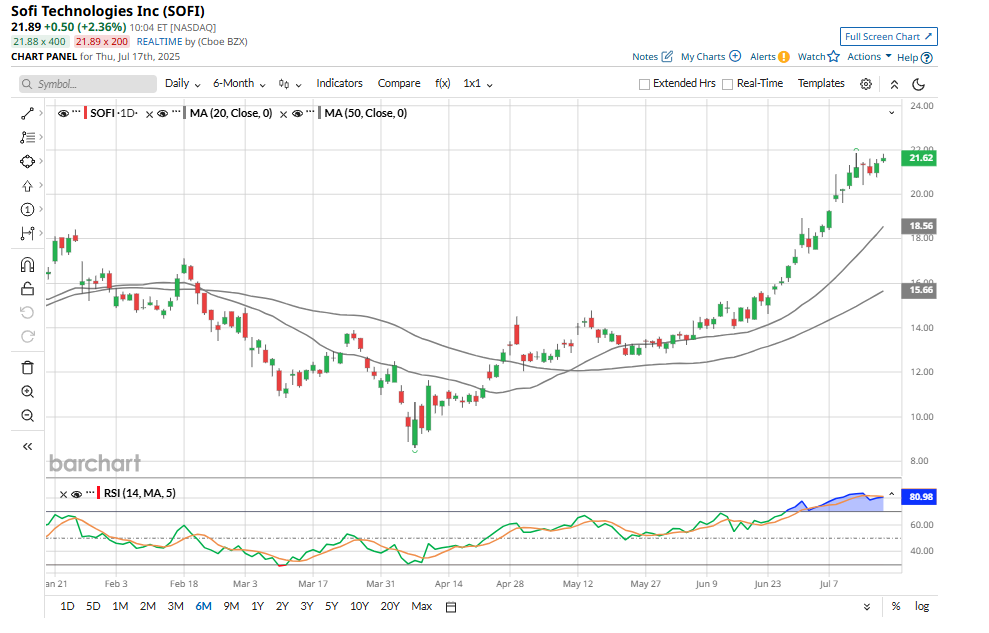Toggle visibility of the RSI study
This screenshot has width=989, height=633.
76,494
